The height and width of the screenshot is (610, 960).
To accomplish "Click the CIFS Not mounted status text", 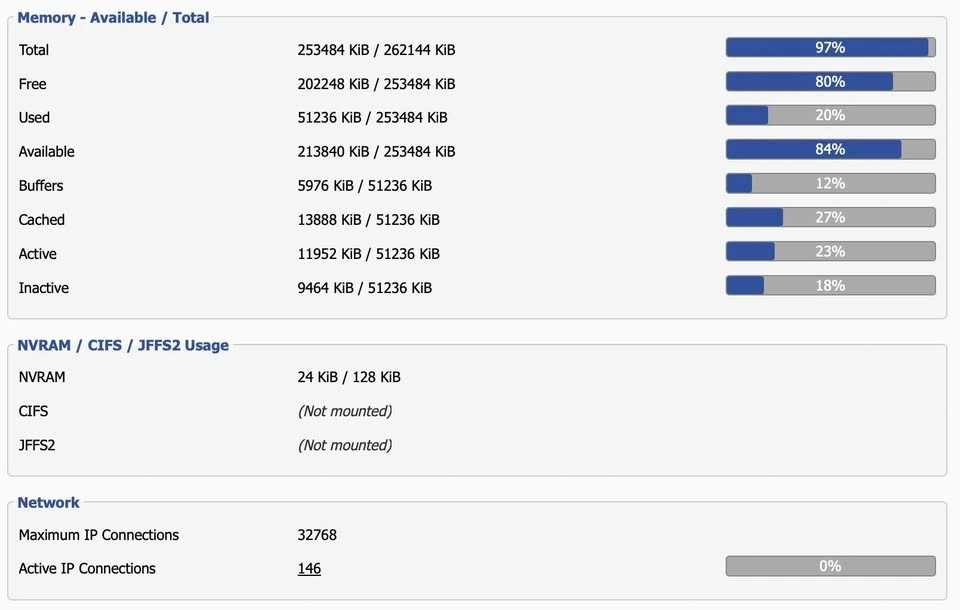I will [345, 412].
